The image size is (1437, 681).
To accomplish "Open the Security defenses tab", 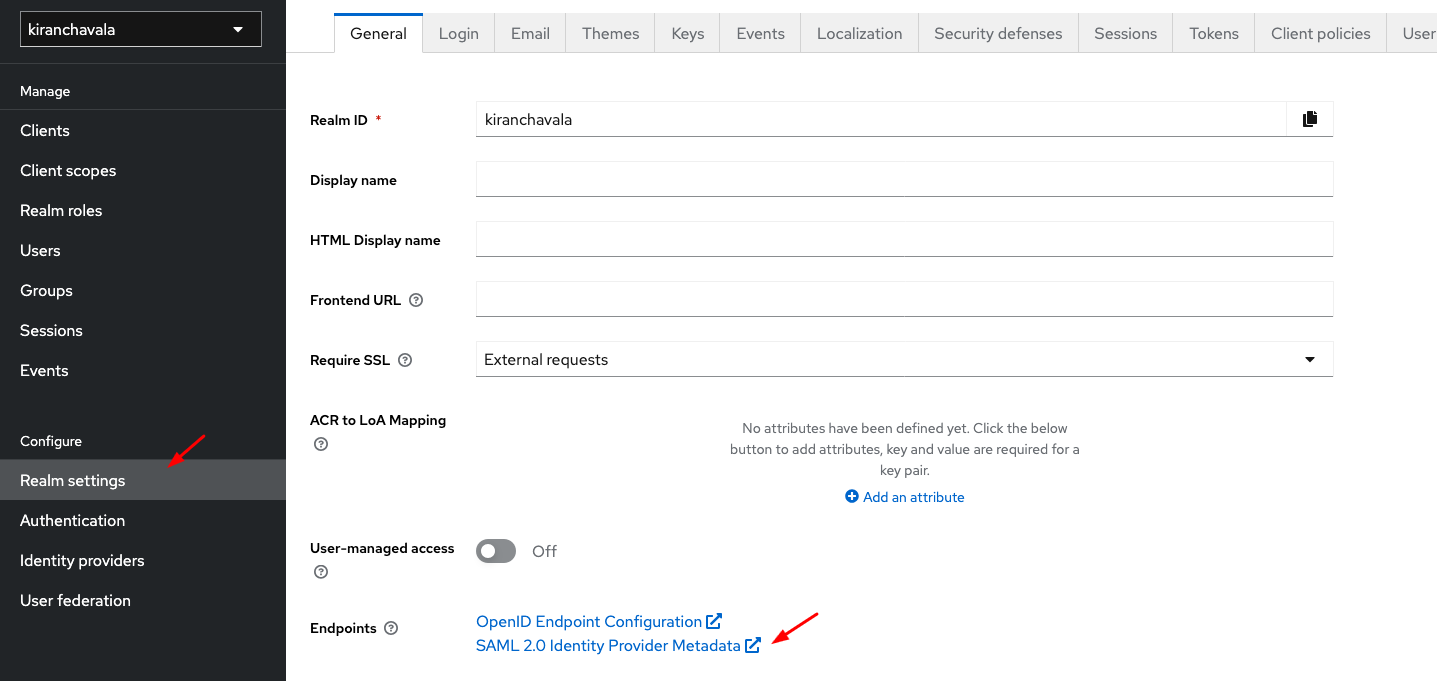I will 998,33.
